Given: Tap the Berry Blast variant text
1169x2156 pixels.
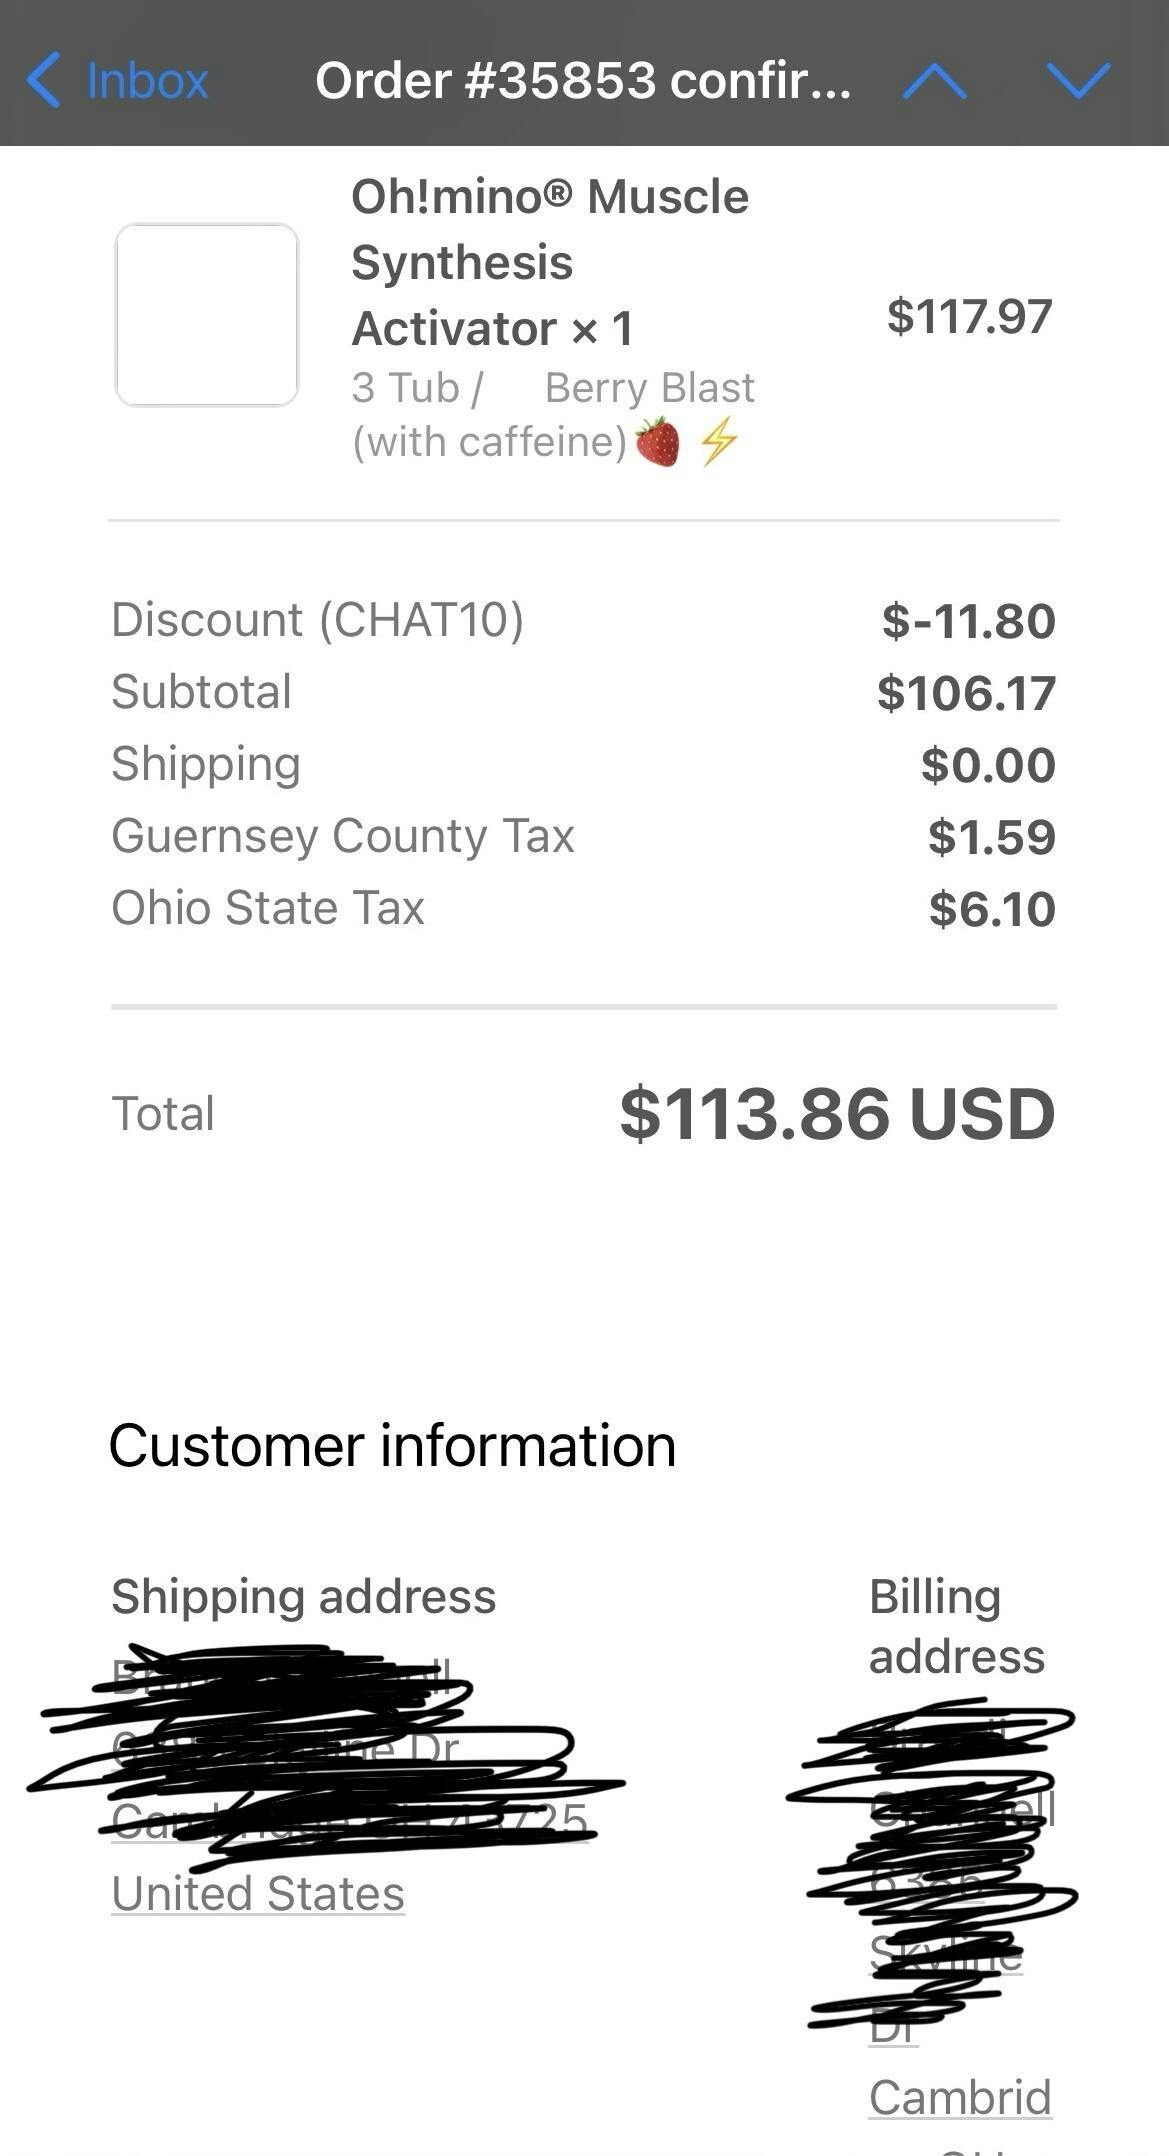Looking at the screenshot, I should [649, 388].
